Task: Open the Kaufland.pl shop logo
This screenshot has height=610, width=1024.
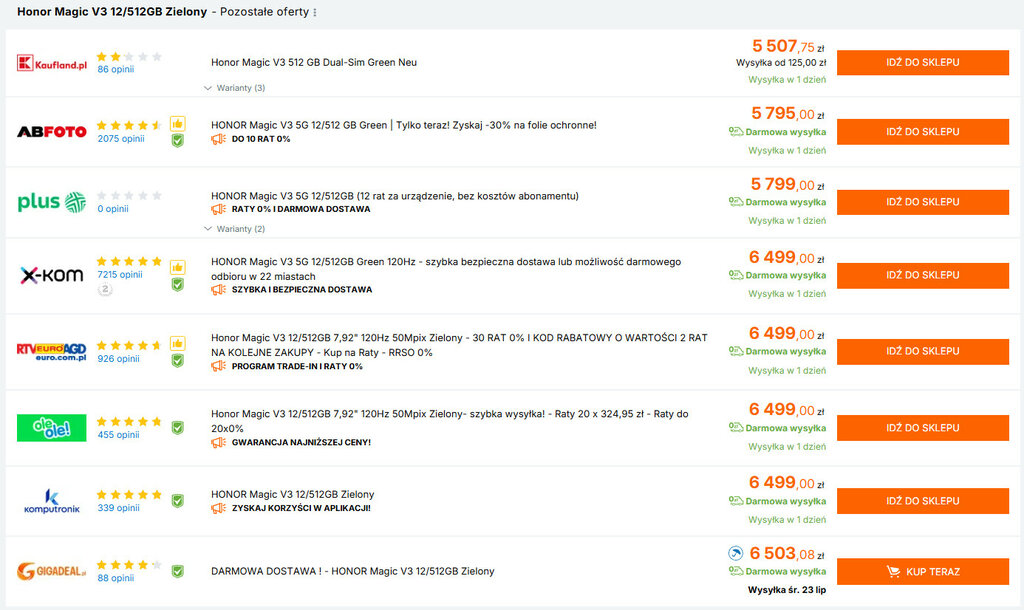Action: (51, 63)
